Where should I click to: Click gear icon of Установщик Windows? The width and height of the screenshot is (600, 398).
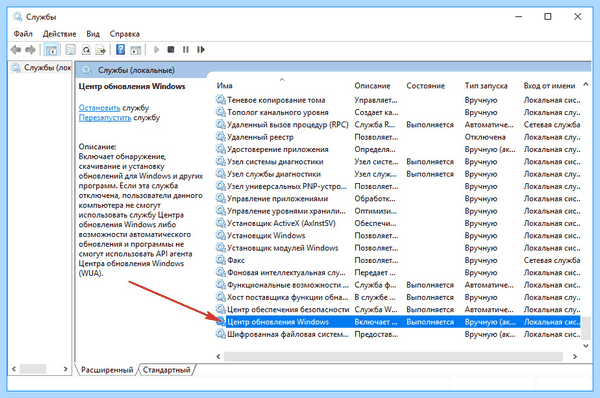point(220,235)
